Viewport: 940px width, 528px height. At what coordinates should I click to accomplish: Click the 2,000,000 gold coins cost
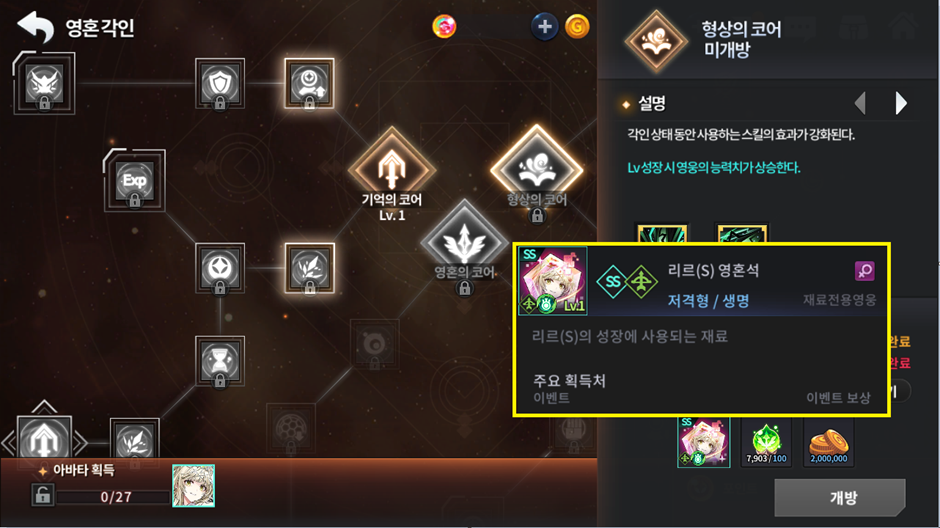[x=828, y=442]
